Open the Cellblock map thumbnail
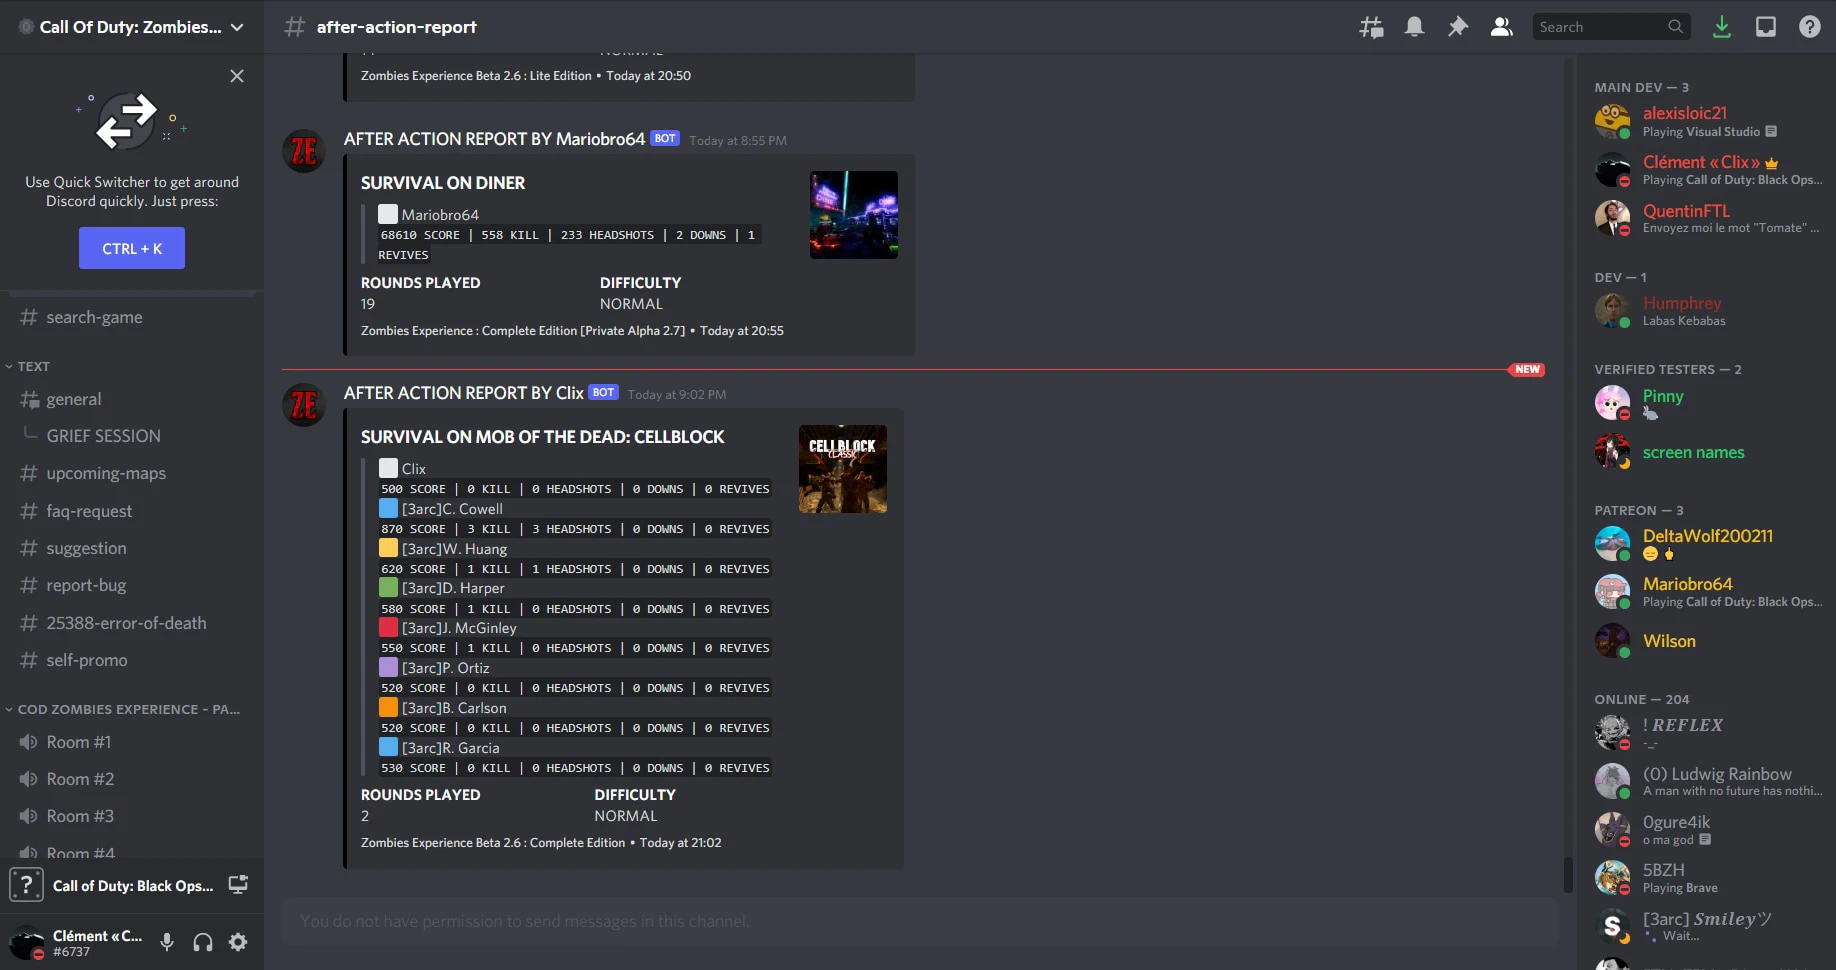Screen dimensions: 1836x970 pos(842,469)
